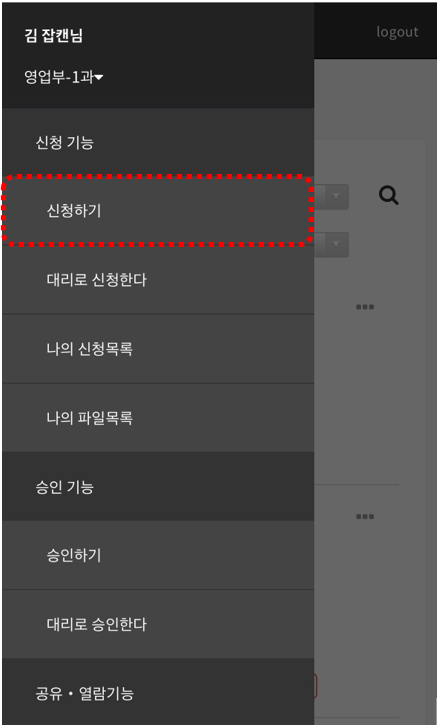Open the 나의 파일목록 menu item
The height and width of the screenshot is (725, 437).
point(158,418)
